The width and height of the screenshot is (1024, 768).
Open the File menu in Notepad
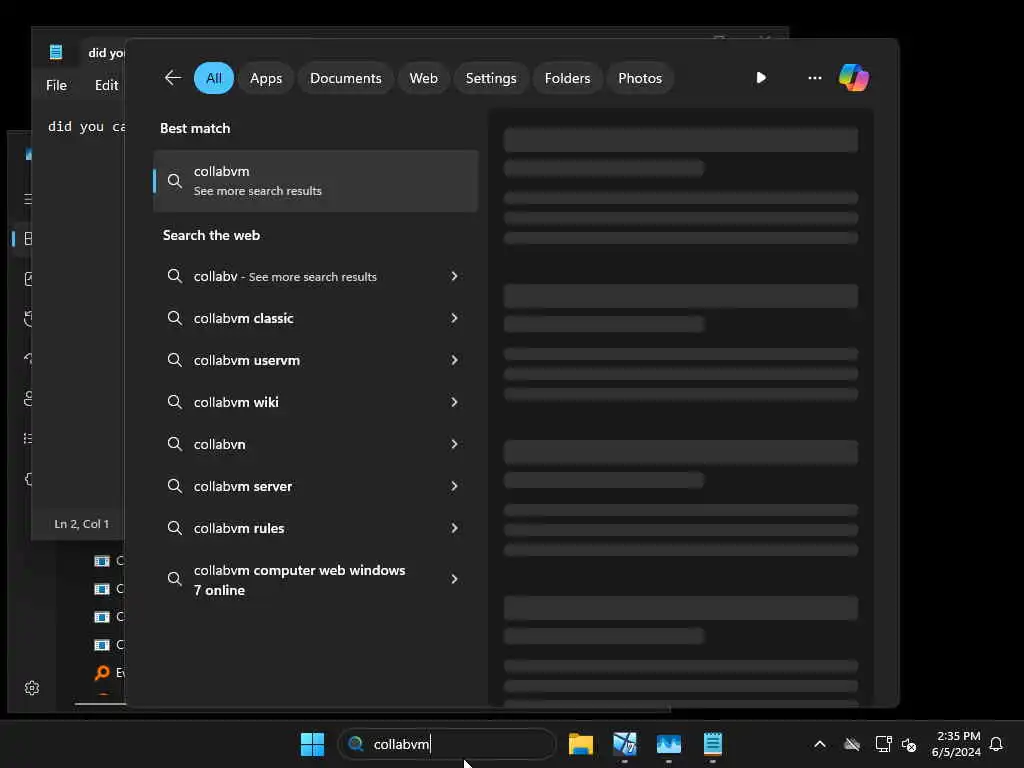(x=56, y=86)
